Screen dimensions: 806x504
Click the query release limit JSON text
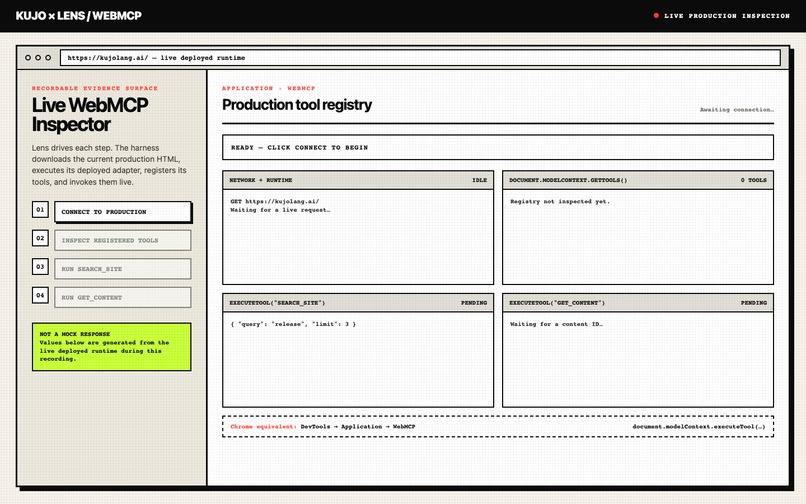coord(293,324)
